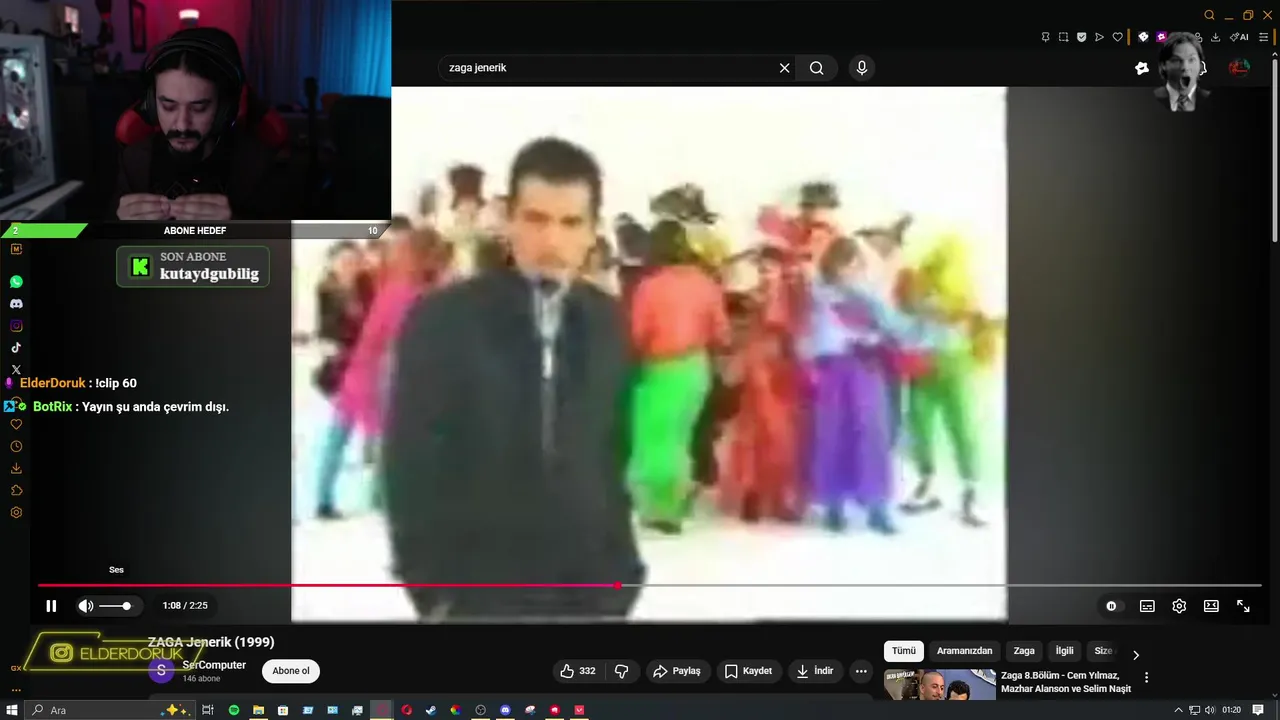1280x720 pixels.
Task: Open the X (Twitter) sidebar icon
Action: 16,370
